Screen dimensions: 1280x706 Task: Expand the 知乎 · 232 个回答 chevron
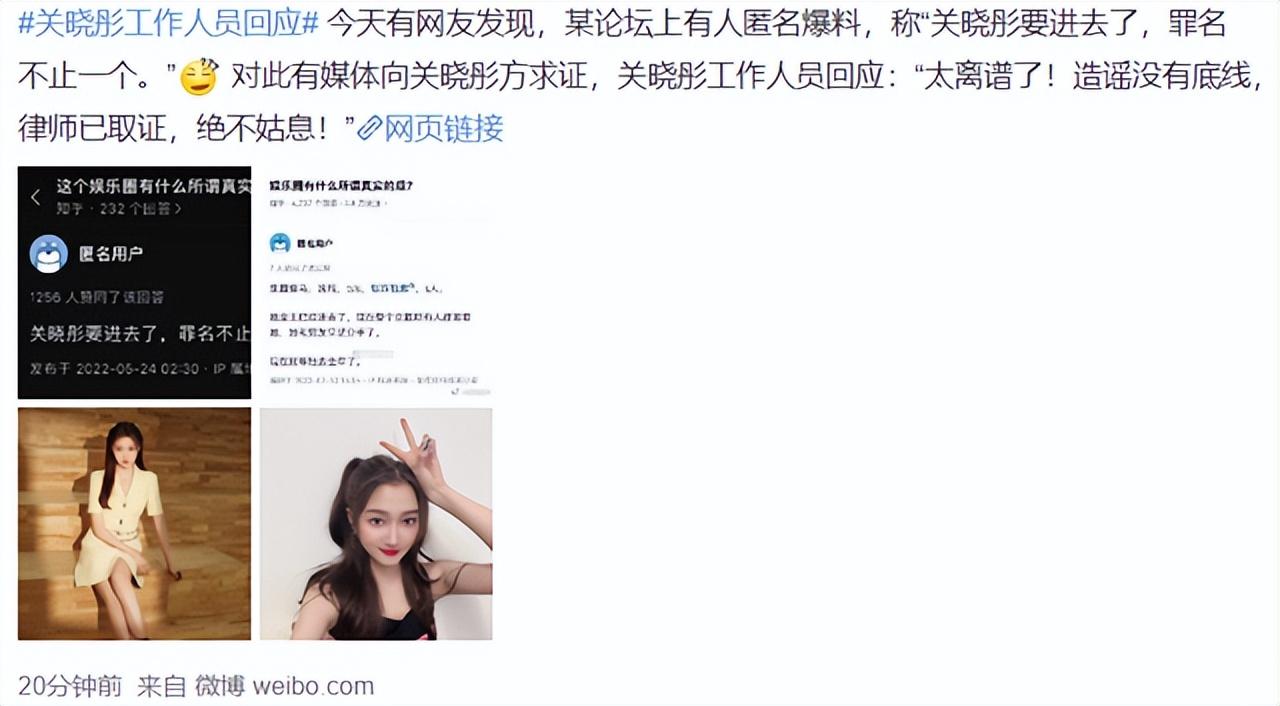point(178,209)
